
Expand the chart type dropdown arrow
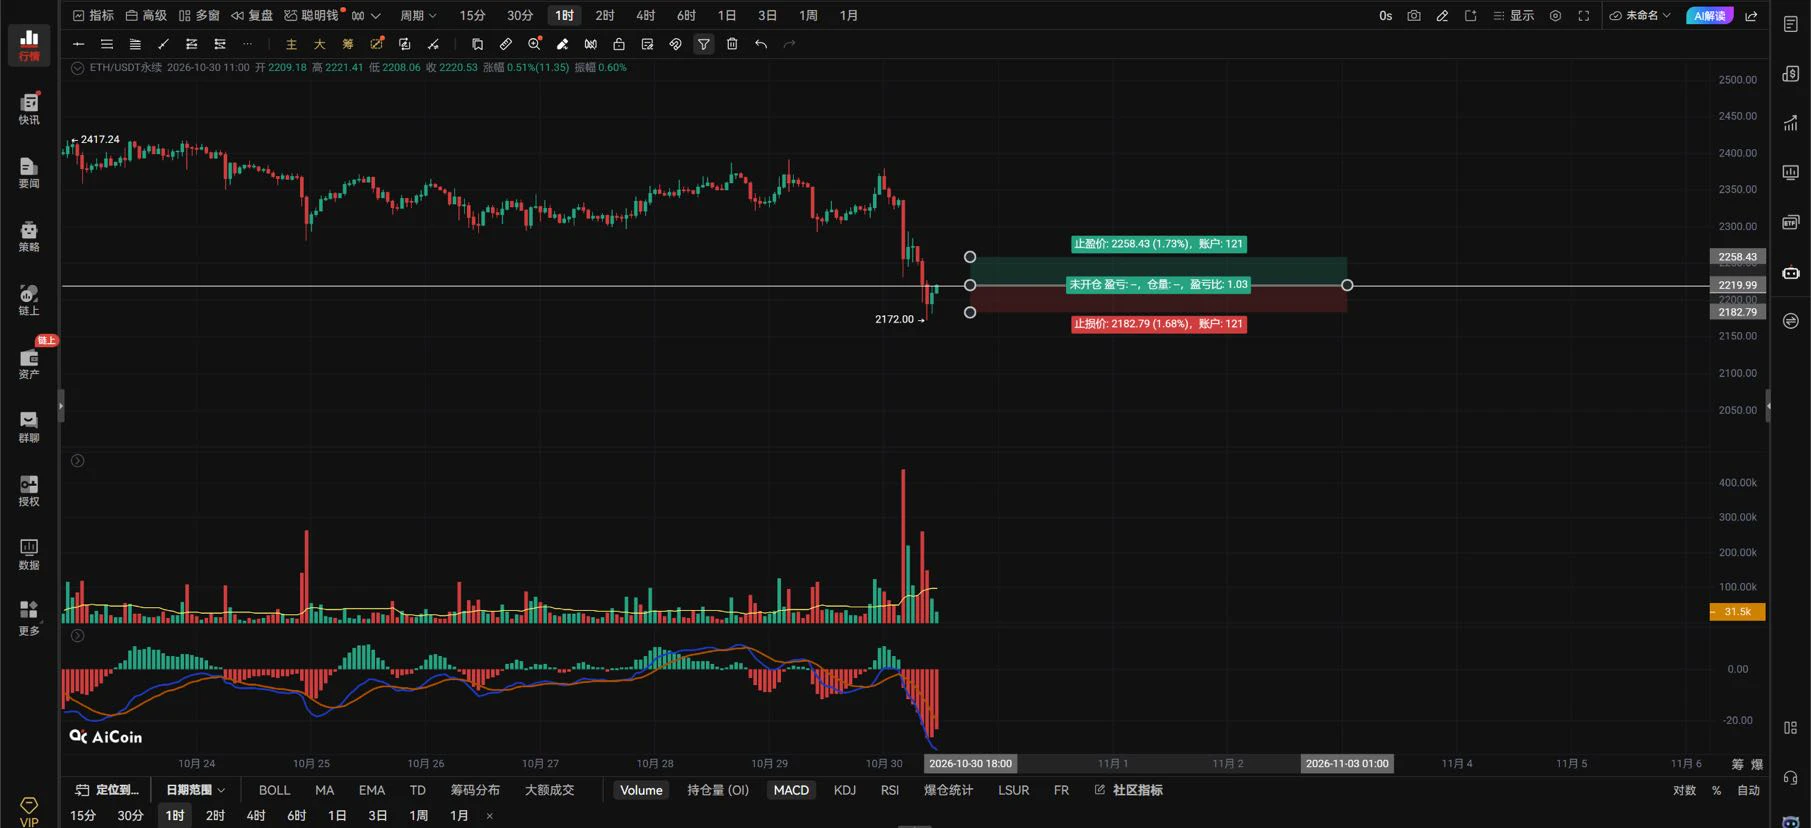click(376, 16)
